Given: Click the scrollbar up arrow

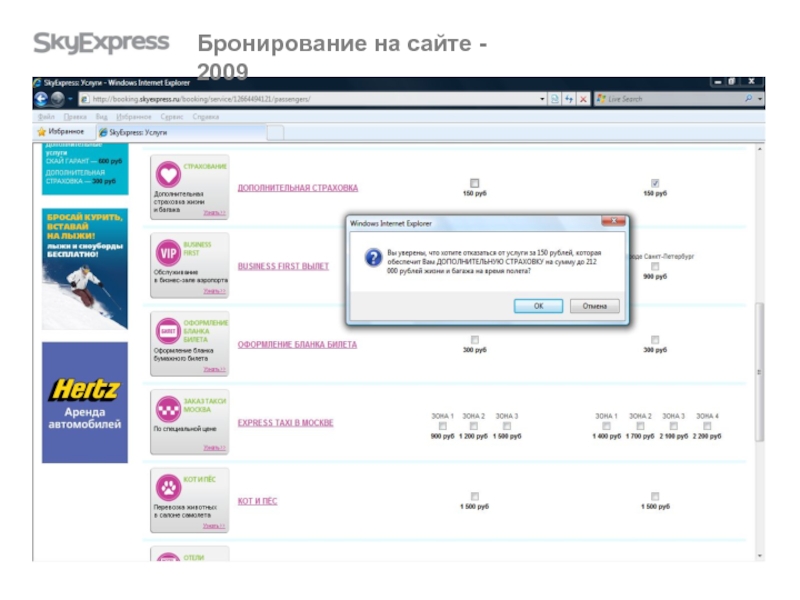Looking at the screenshot, I should pyautogui.click(x=760, y=149).
